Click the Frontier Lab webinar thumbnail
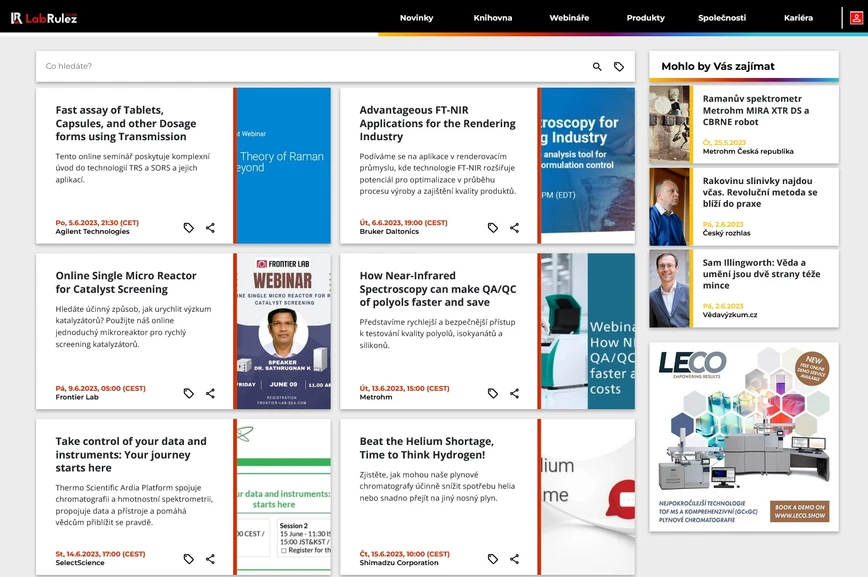 [281, 330]
